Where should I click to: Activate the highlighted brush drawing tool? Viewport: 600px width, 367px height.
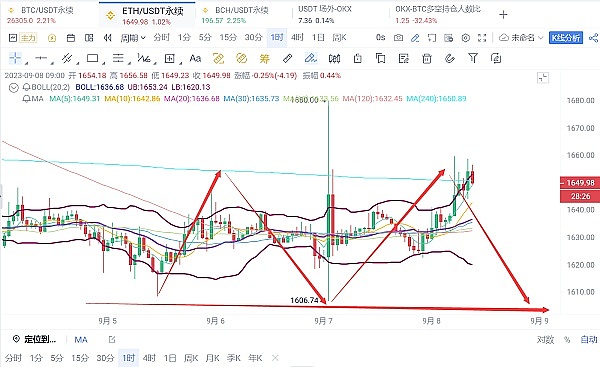point(310,58)
